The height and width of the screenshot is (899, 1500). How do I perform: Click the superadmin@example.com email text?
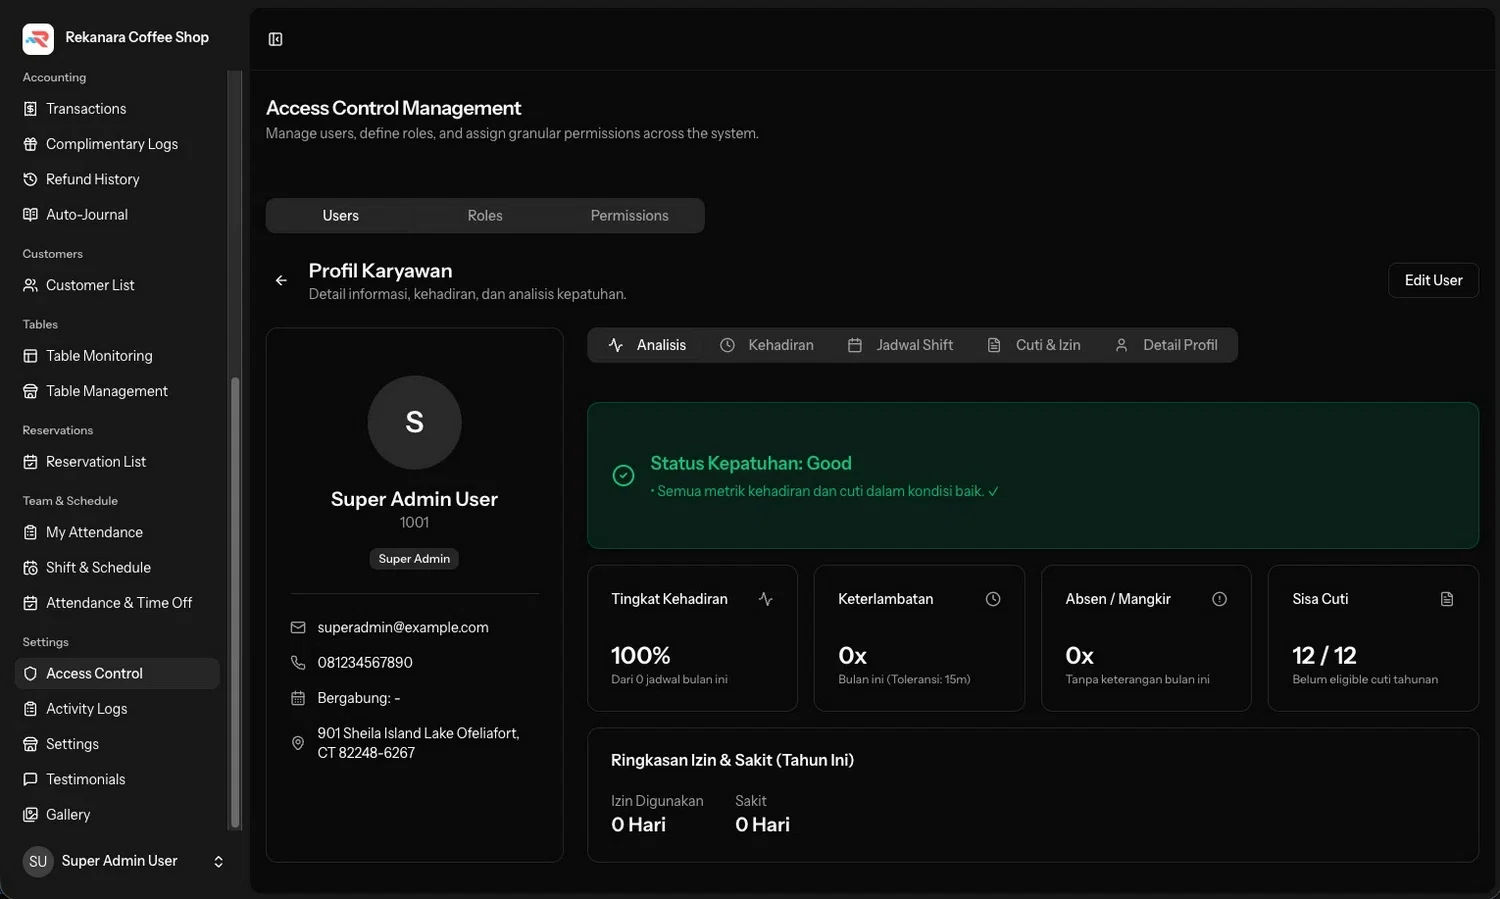[403, 628]
